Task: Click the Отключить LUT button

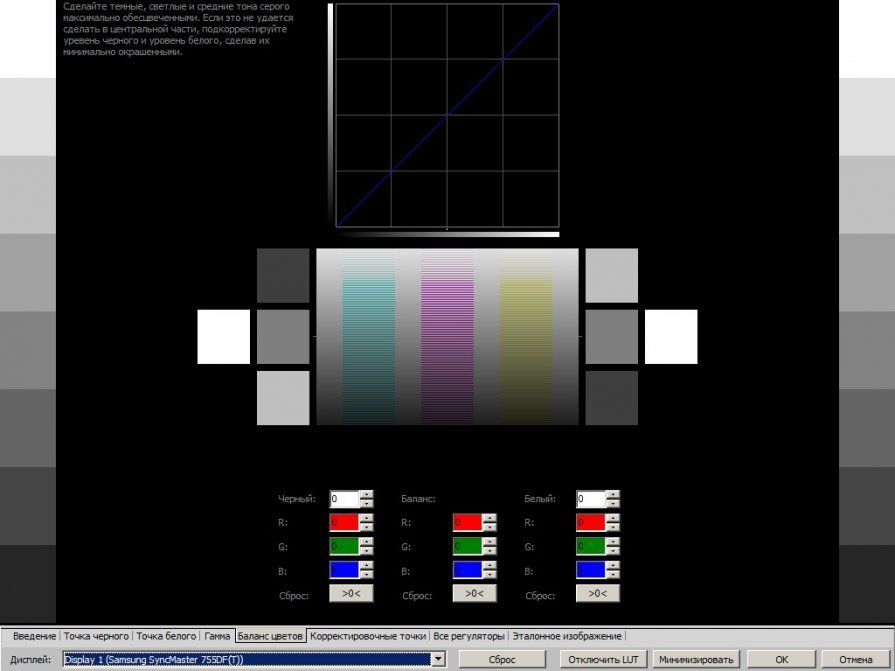Action: [x=603, y=660]
